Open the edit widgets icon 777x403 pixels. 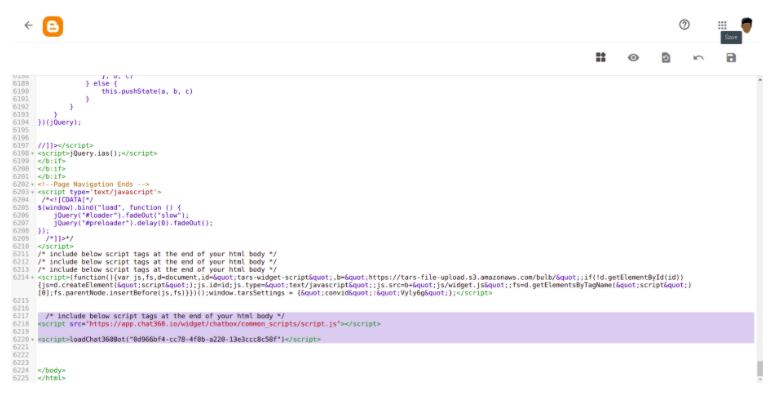click(x=601, y=58)
